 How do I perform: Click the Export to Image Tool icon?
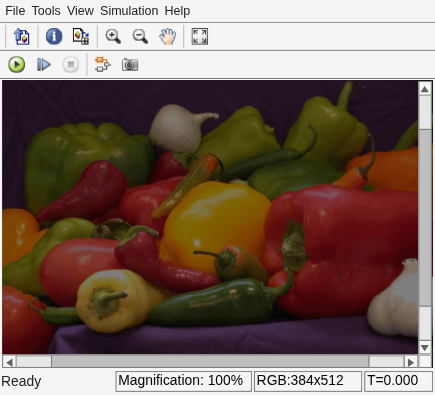(21, 36)
